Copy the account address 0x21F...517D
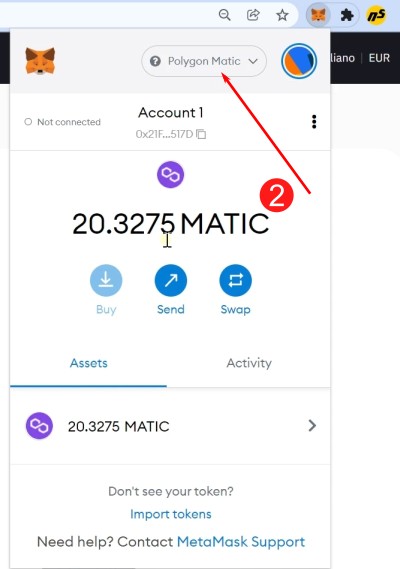The width and height of the screenshot is (400, 569). point(171,134)
